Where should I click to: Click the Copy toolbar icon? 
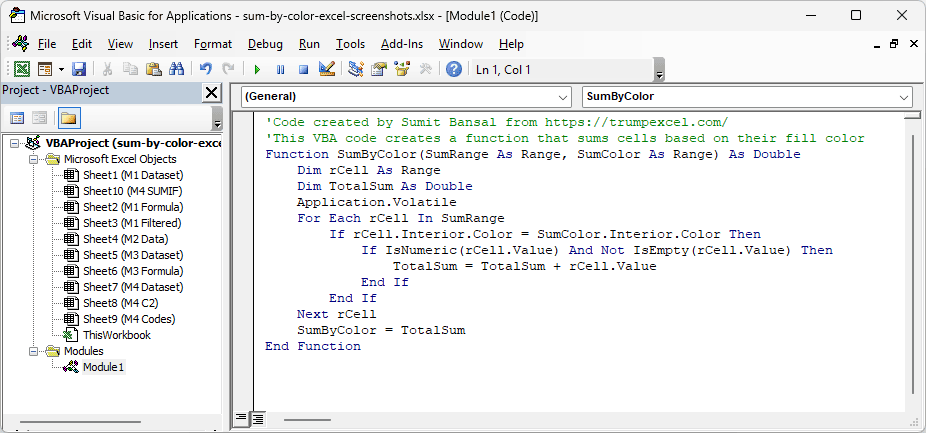pos(131,70)
